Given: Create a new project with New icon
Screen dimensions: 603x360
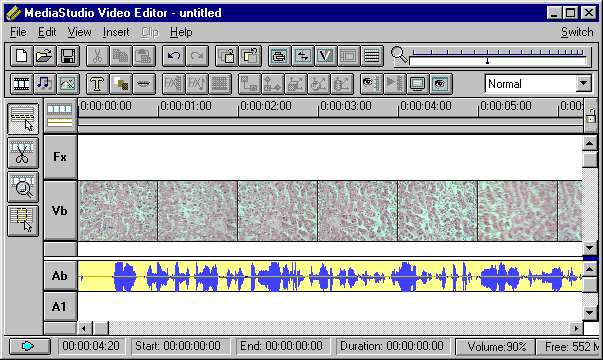Looking at the screenshot, I should pyautogui.click(x=21, y=56).
